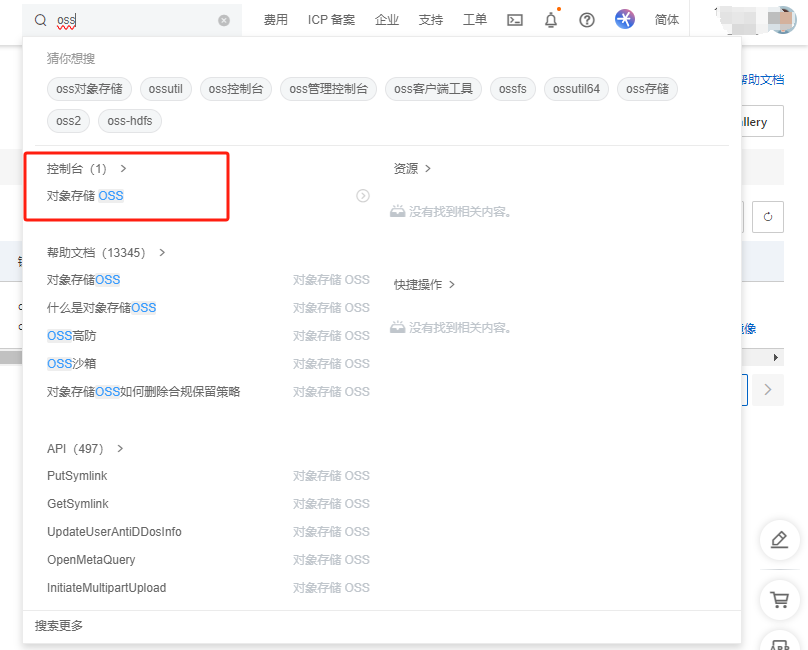Select the ossfs suggestion chip
Viewport: 808px width, 650px height.
click(513, 89)
